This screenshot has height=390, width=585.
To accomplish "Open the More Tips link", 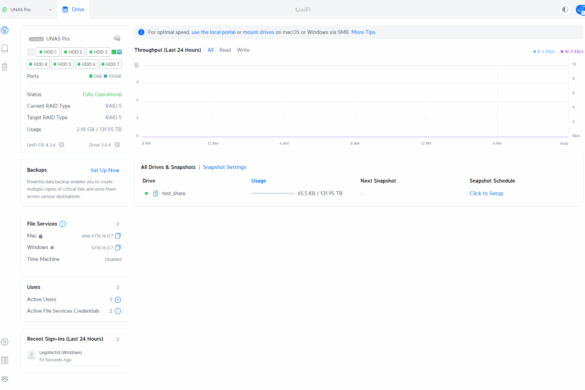I will click(x=363, y=32).
